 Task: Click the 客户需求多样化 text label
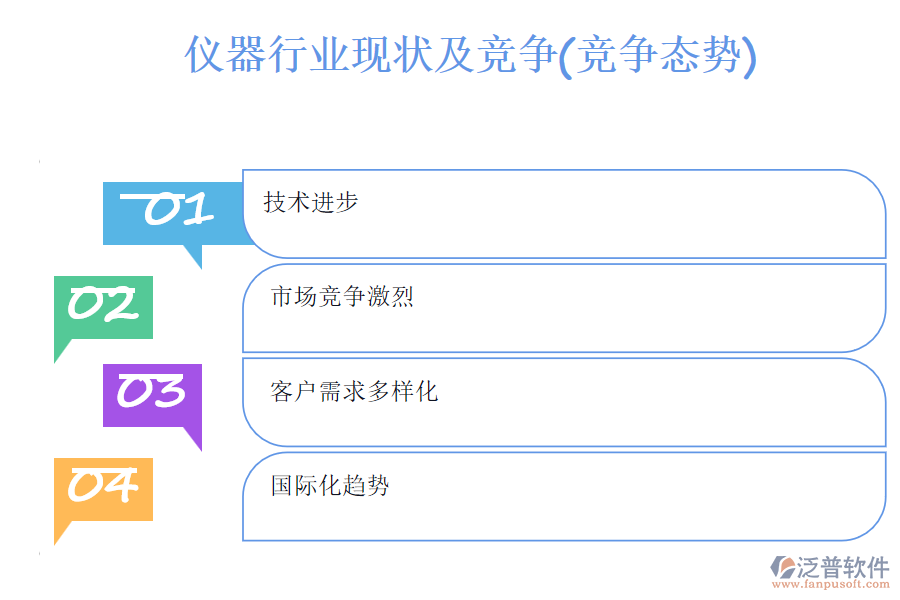[354, 391]
